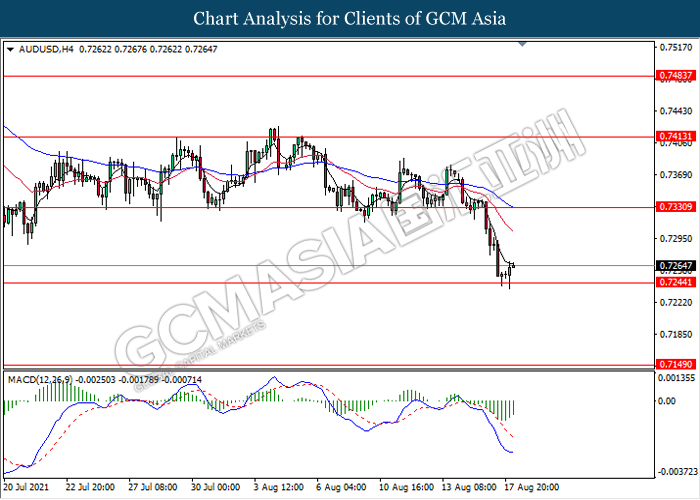700x500 pixels.
Task: Click the 0.74837 resistance price label
Action: 676,75
